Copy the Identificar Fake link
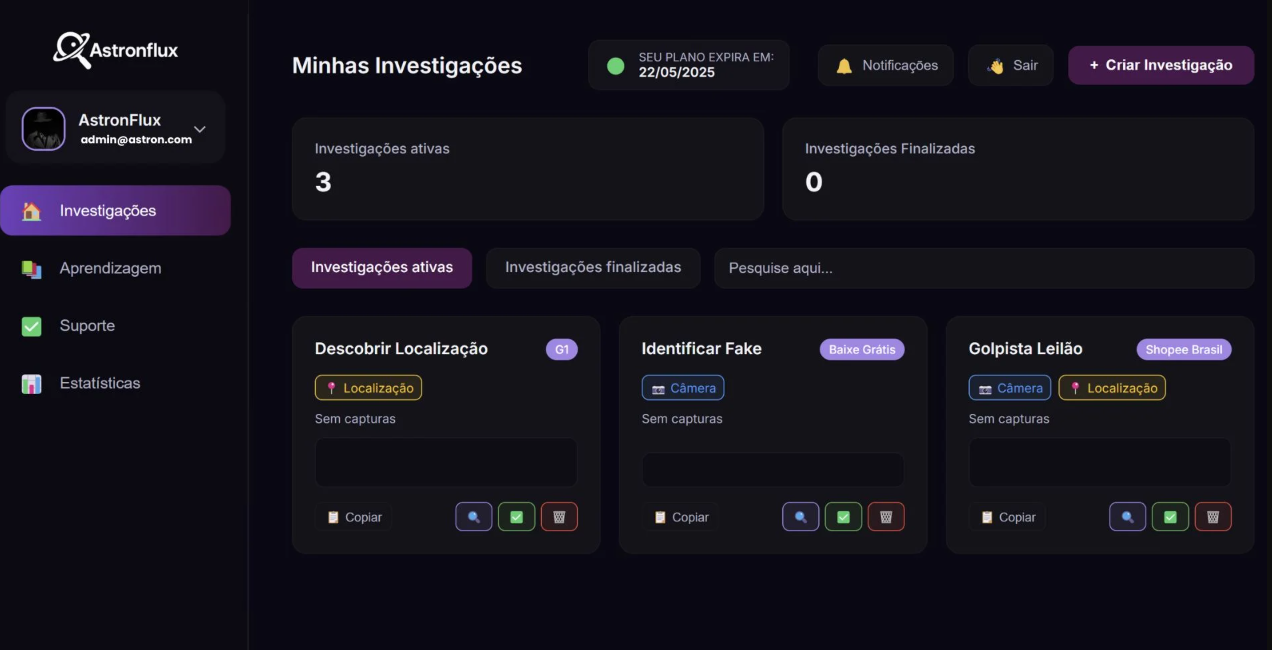This screenshot has width=1272, height=650. [x=681, y=517]
